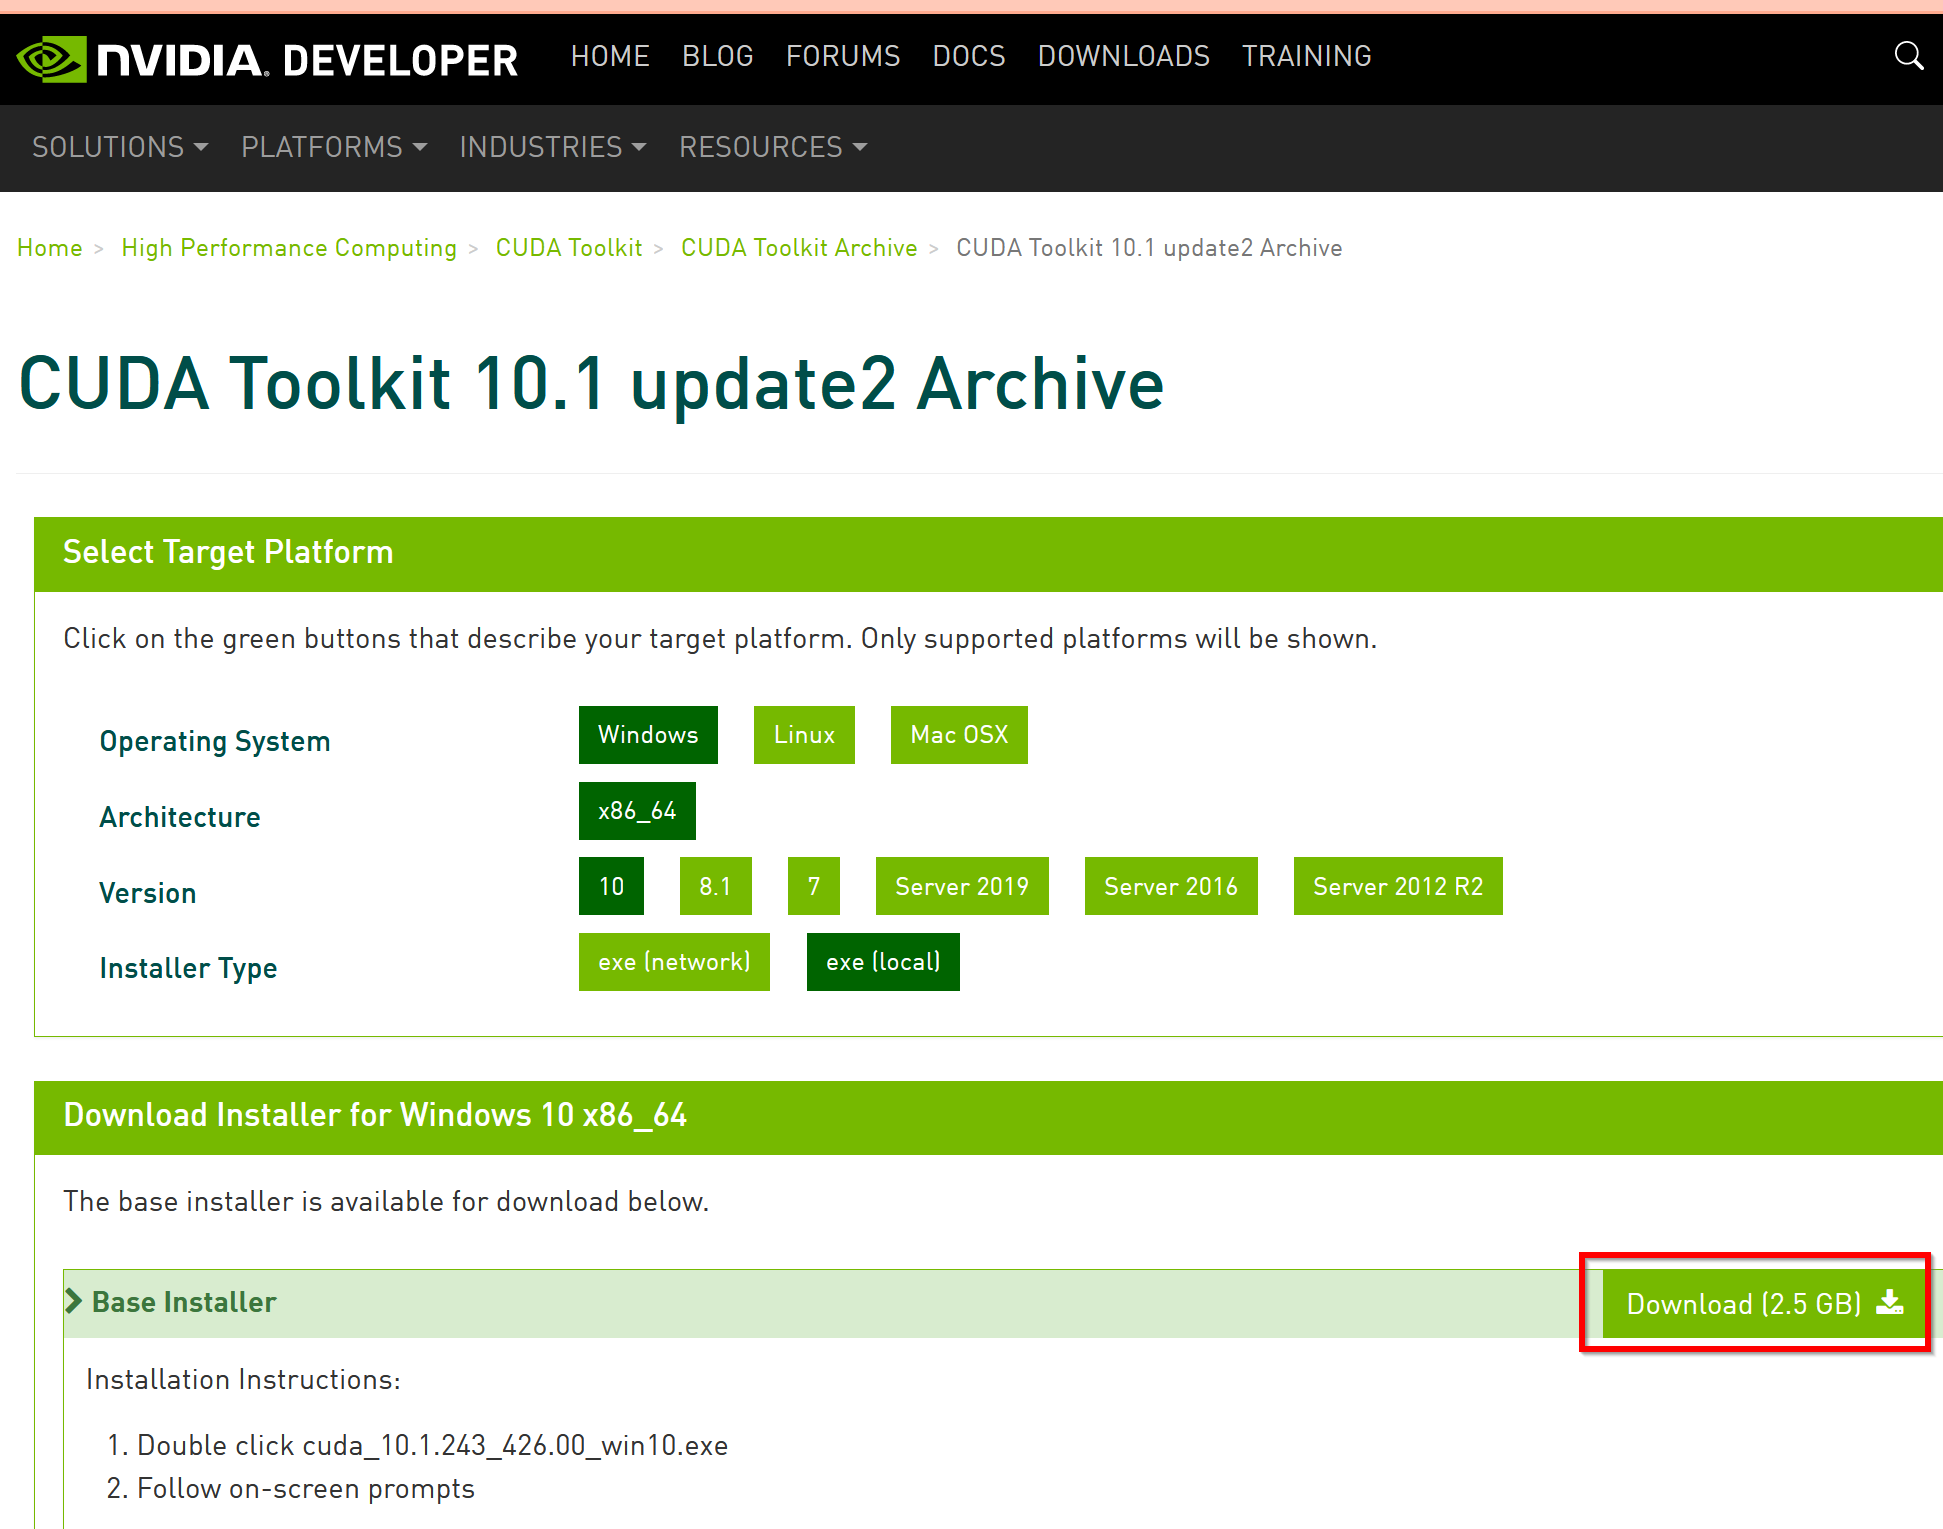Screen dimensions: 1943x1529
Task: Open the BLOG menu item
Action: pos(717,56)
